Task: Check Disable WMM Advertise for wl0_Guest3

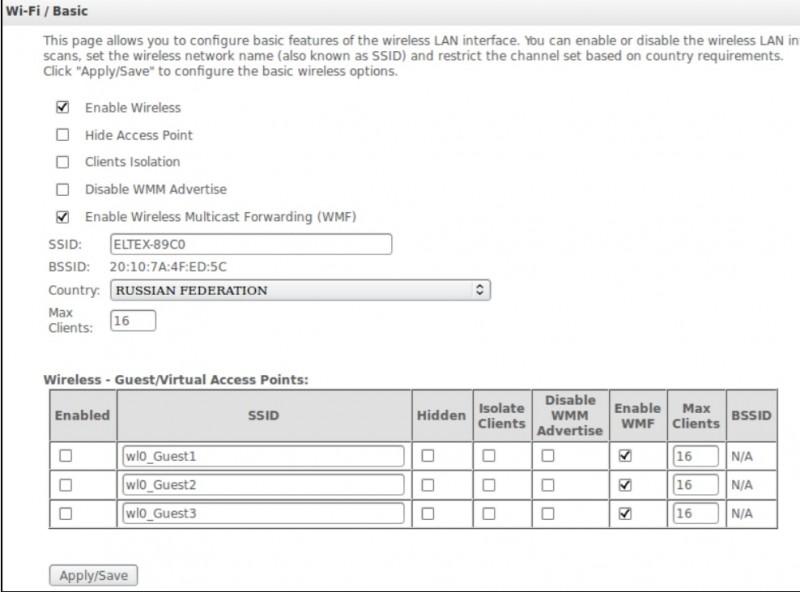Action: [x=547, y=513]
